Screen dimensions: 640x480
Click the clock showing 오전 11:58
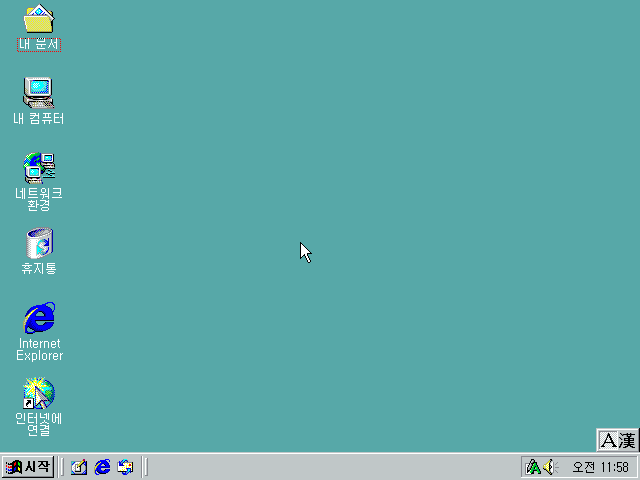pos(600,467)
